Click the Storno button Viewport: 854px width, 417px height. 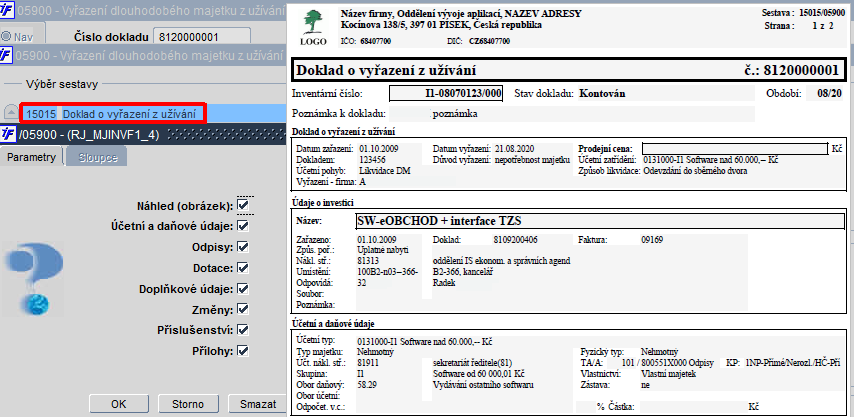coord(187,404)
